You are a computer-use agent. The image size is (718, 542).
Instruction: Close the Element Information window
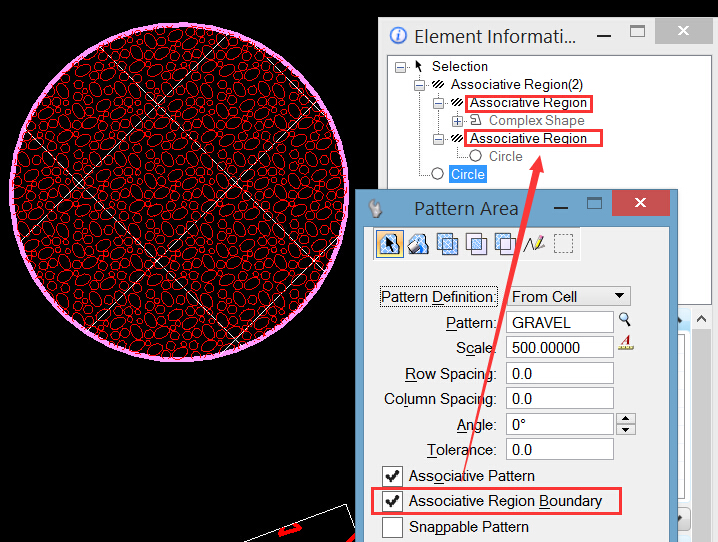click(684, 31)
